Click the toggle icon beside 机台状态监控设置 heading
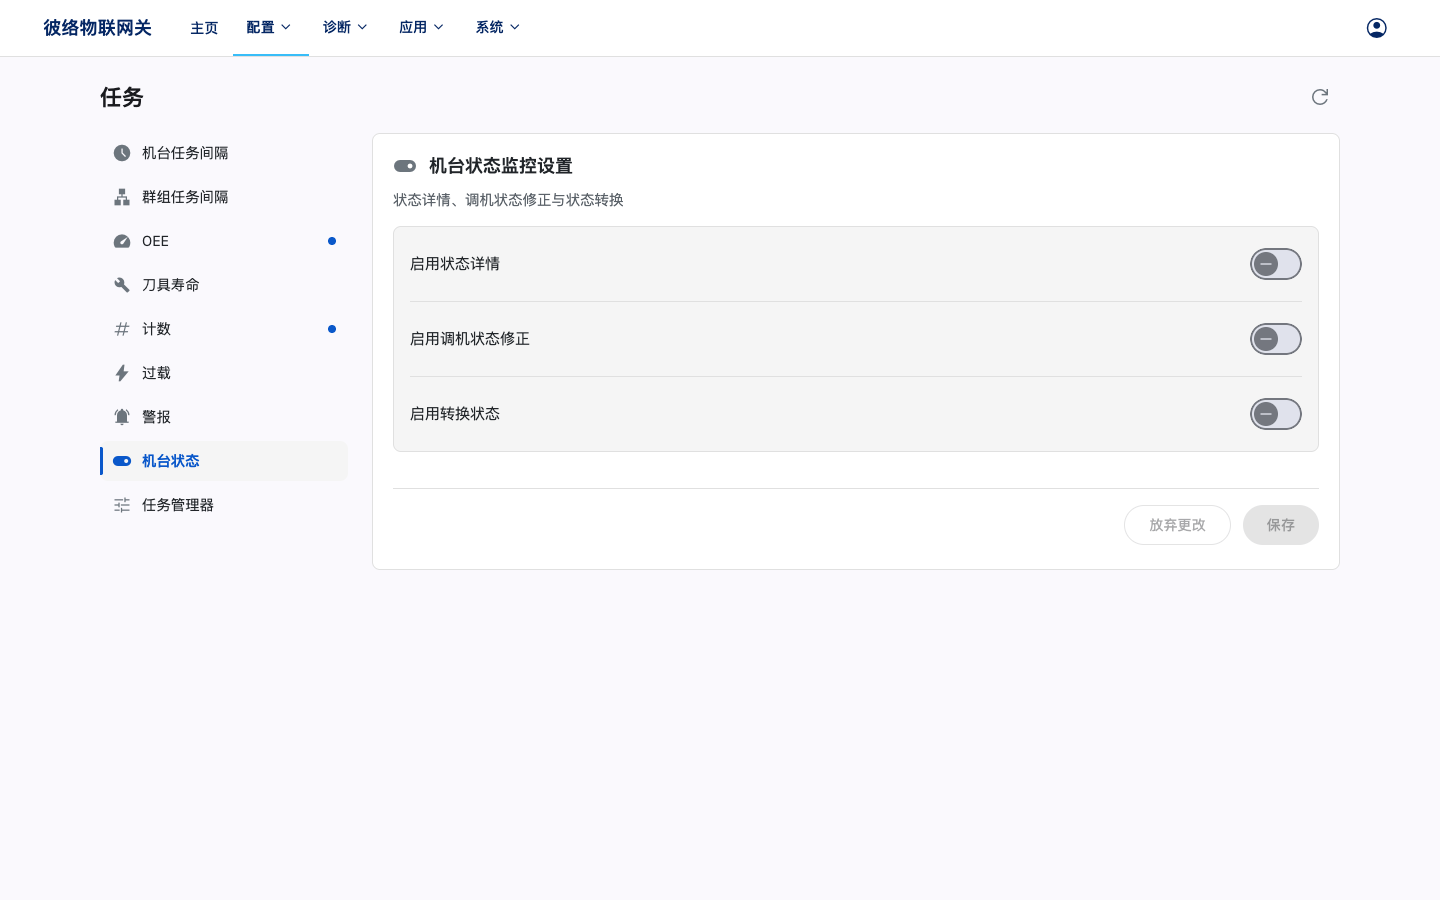 (405, 166)
